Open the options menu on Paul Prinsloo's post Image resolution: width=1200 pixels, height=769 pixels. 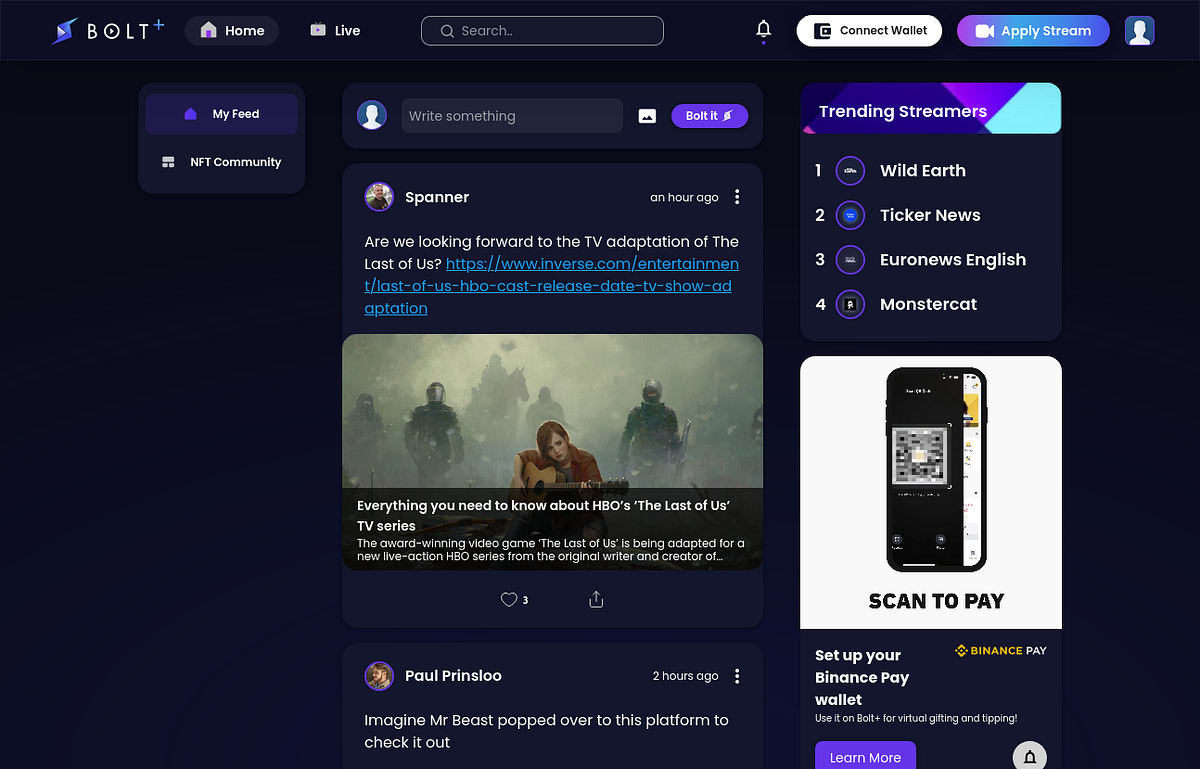click(737, 676)
